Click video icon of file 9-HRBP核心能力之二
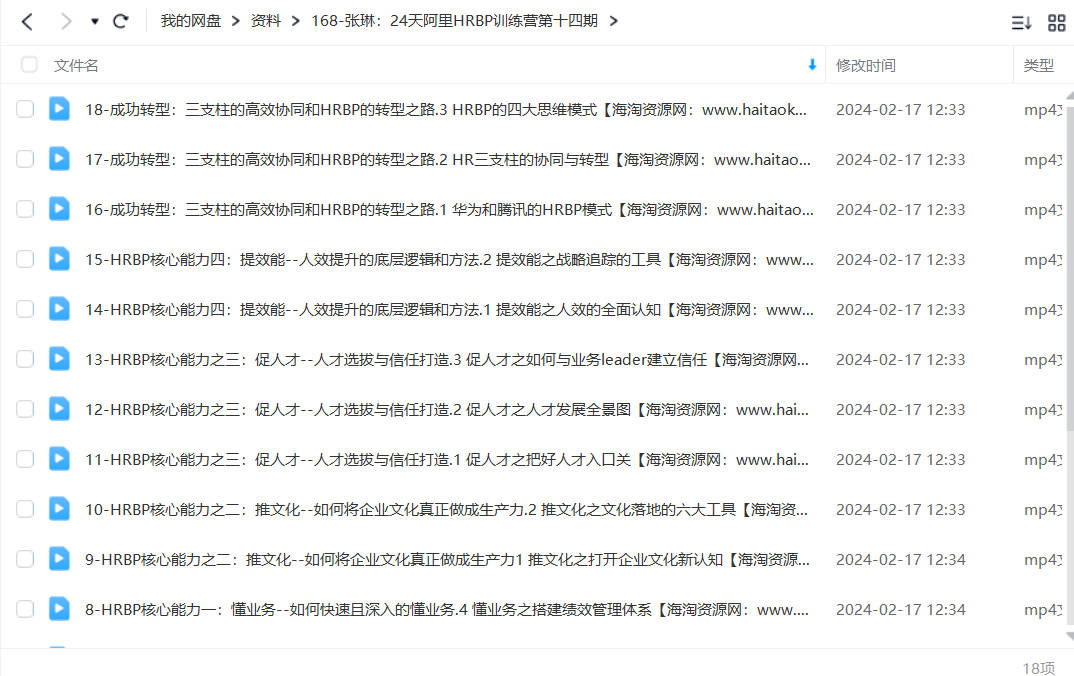Image resolution: width=1074 pixels, height=676 pixels. coord(59,559)
